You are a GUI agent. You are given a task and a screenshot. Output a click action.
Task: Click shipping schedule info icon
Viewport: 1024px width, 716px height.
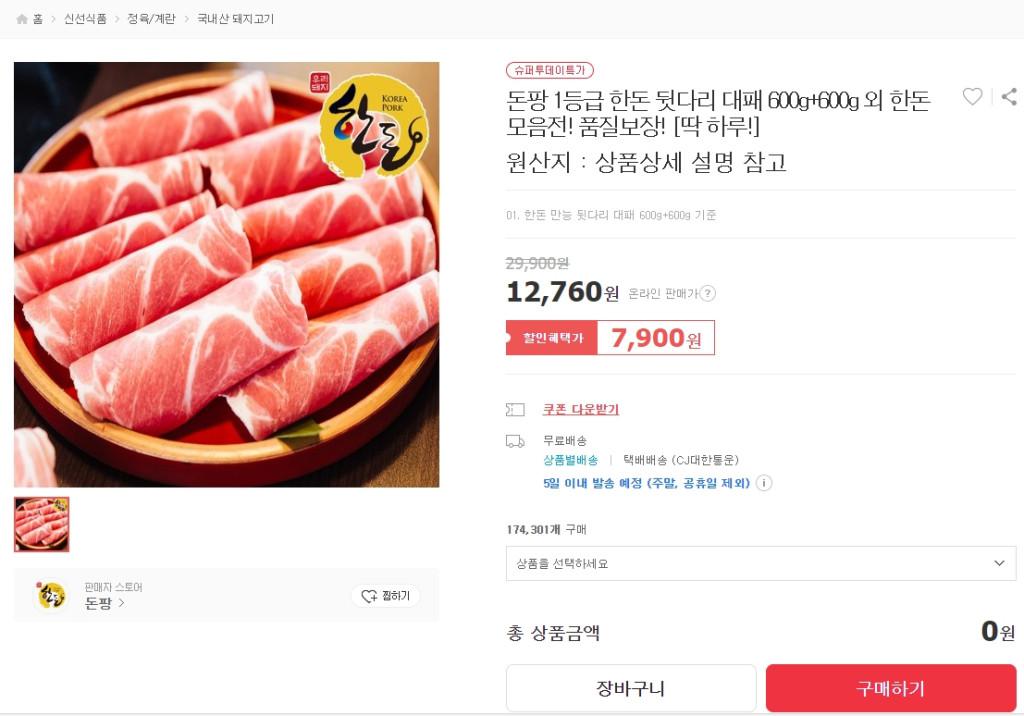point(764,483)
